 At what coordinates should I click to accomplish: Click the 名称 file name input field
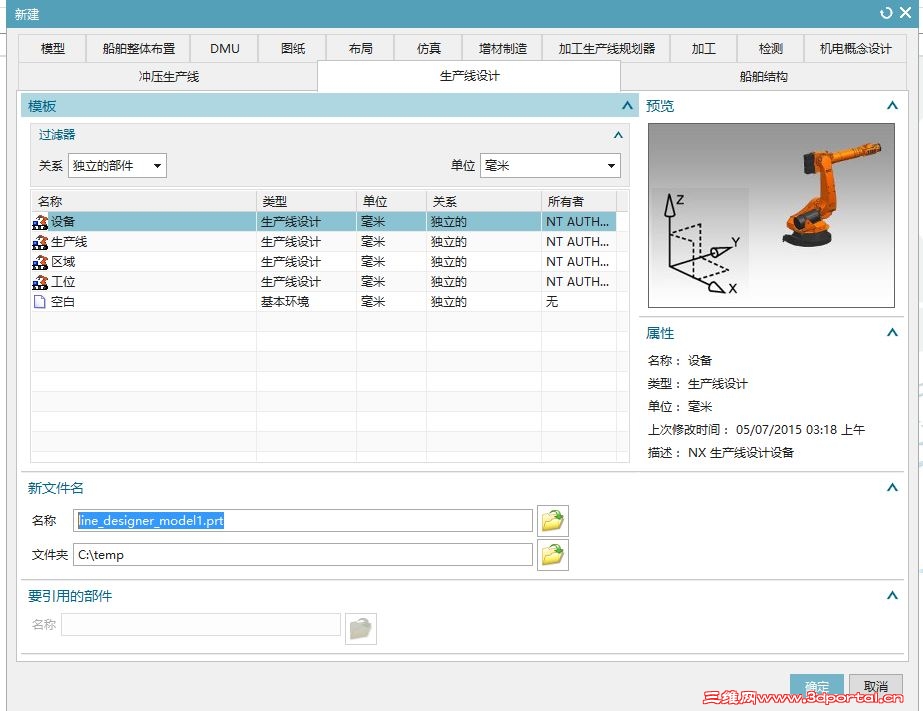(x=303, y=521)
